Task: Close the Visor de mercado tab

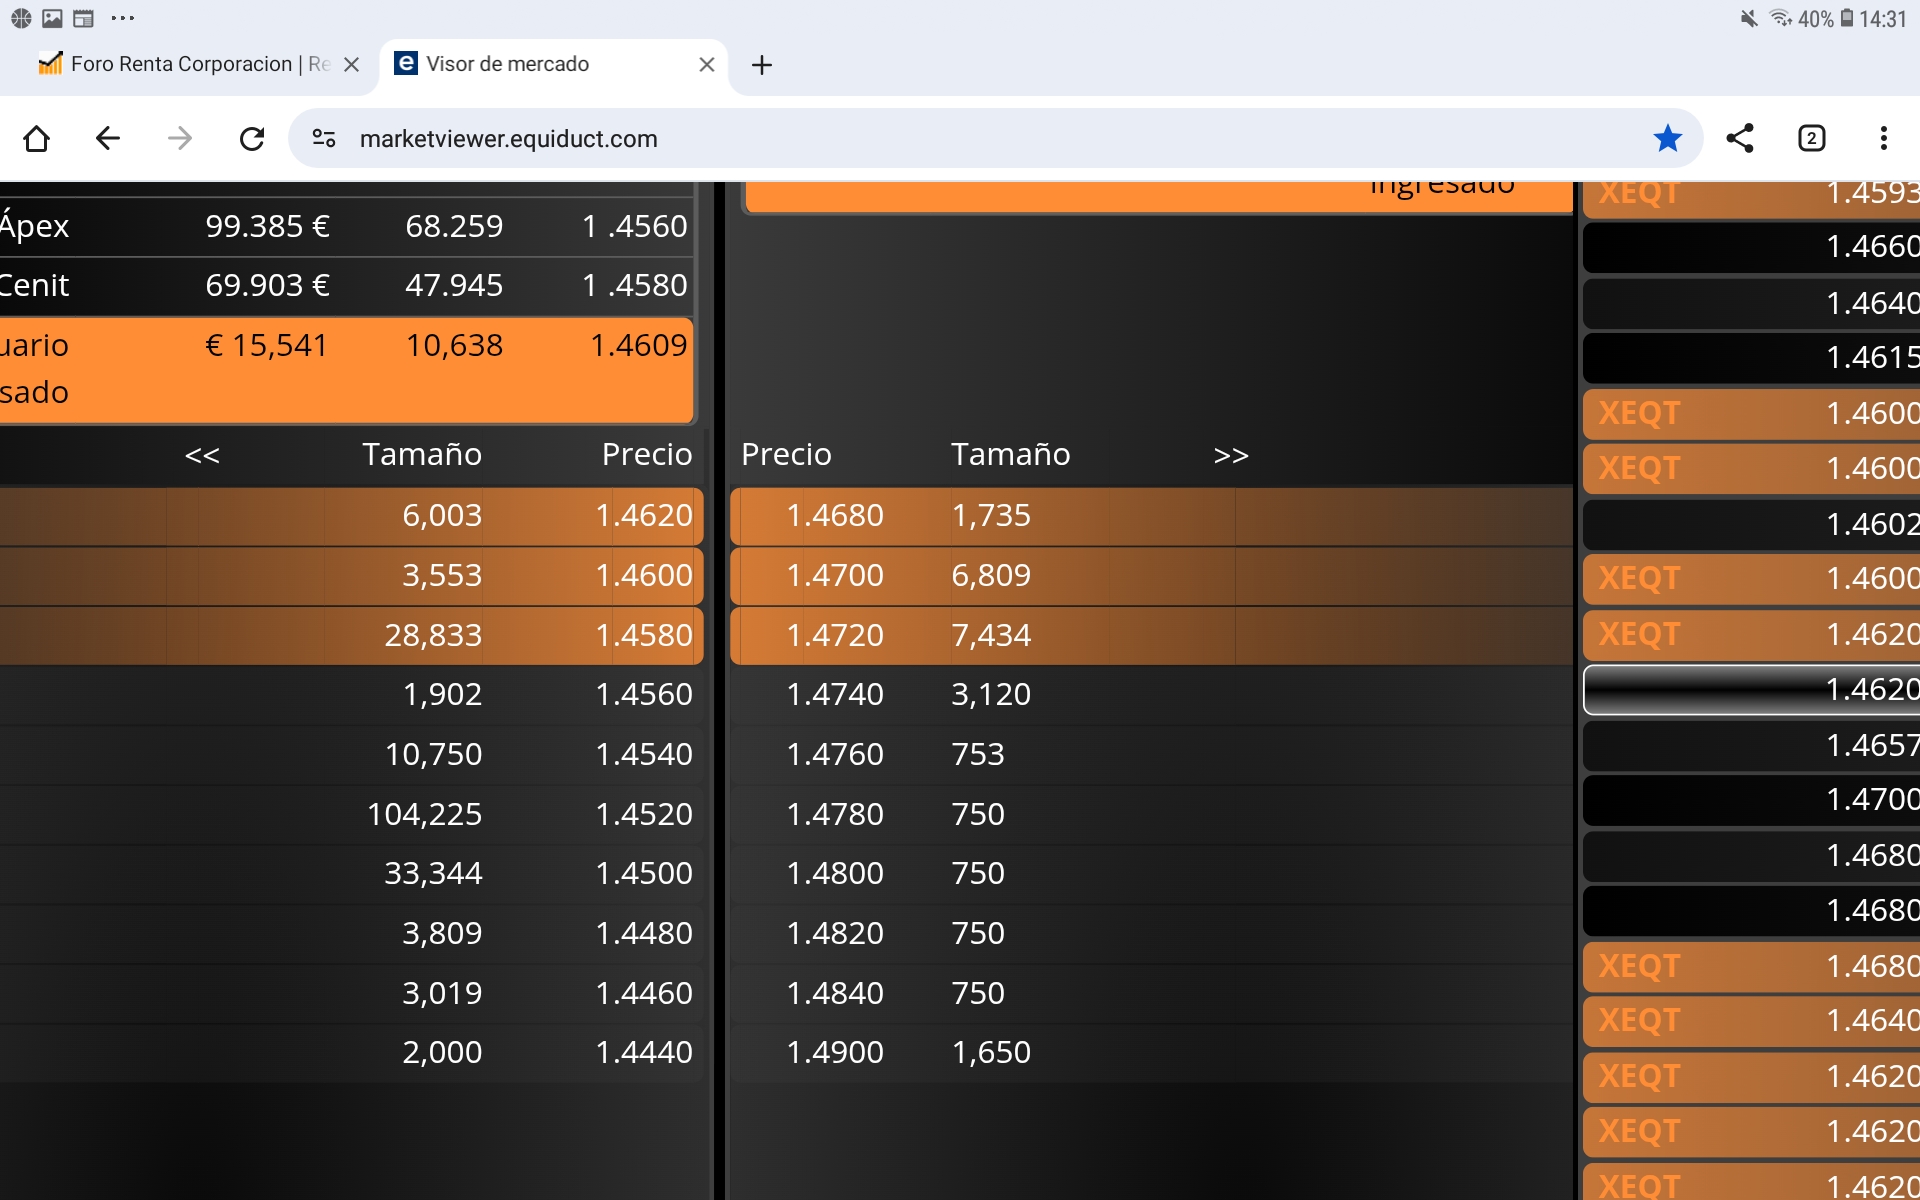Action: click(x=707, y=64)
